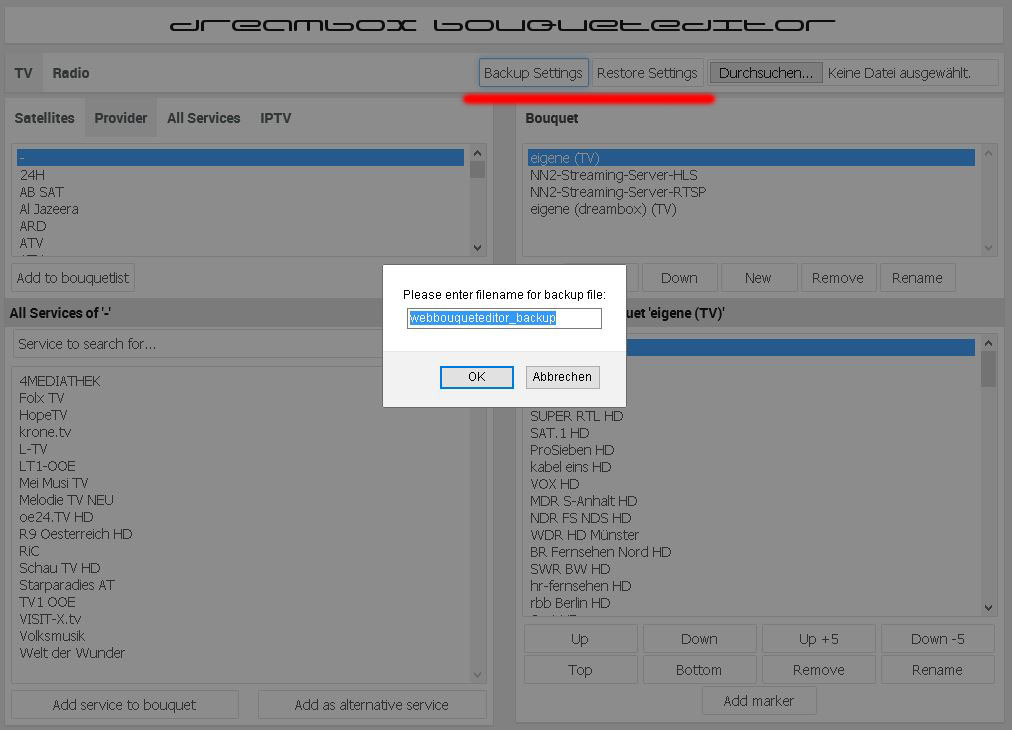Select Melodie TV NEU in services list
This screenshot has height=730, width=1012.
pos(66,500)
